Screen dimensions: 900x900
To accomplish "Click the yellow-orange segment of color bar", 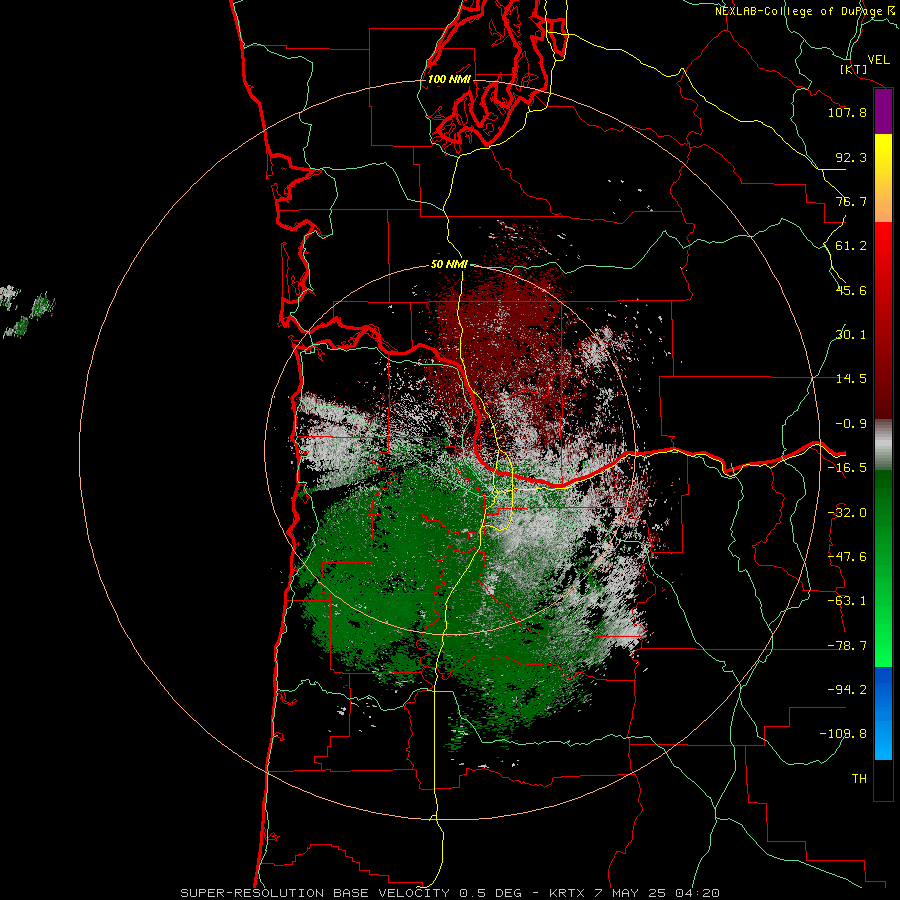I will (883, 178).
